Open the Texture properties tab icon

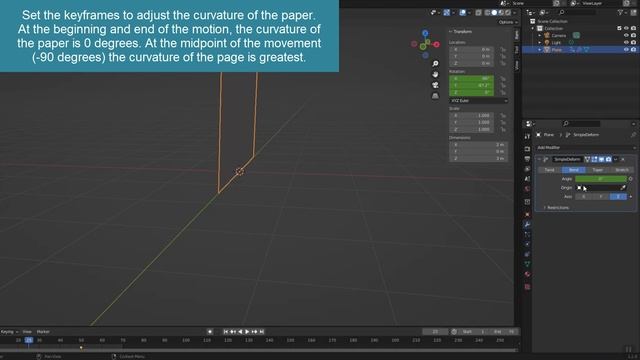click(x=527, y=287)
